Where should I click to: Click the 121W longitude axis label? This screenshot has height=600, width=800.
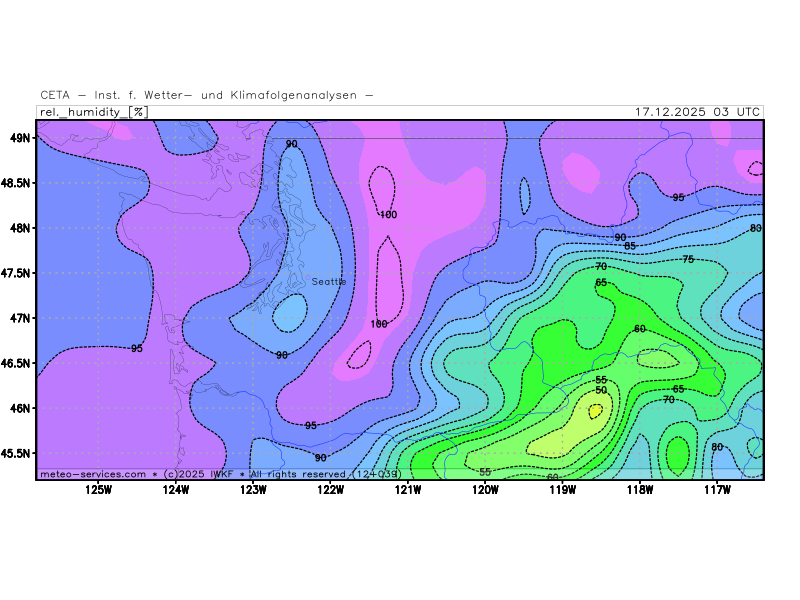tap(408, 489)
